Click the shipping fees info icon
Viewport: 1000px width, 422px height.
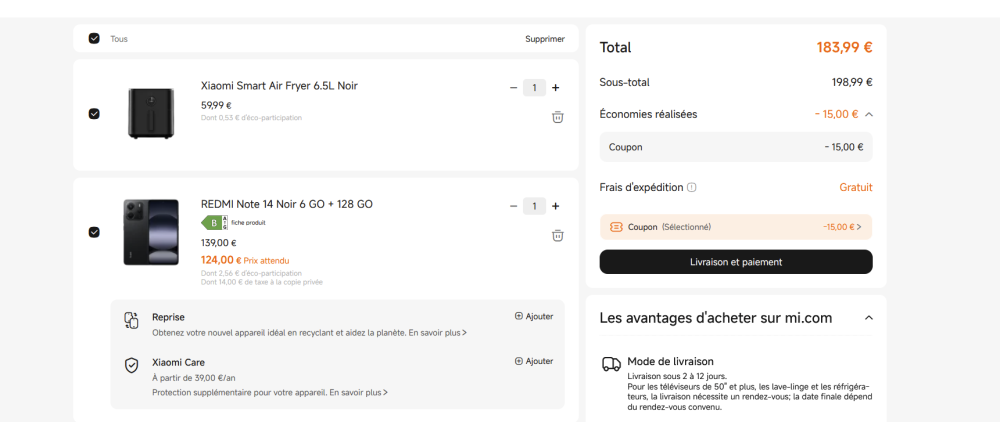pyautogui.click(x=692, y=187)
